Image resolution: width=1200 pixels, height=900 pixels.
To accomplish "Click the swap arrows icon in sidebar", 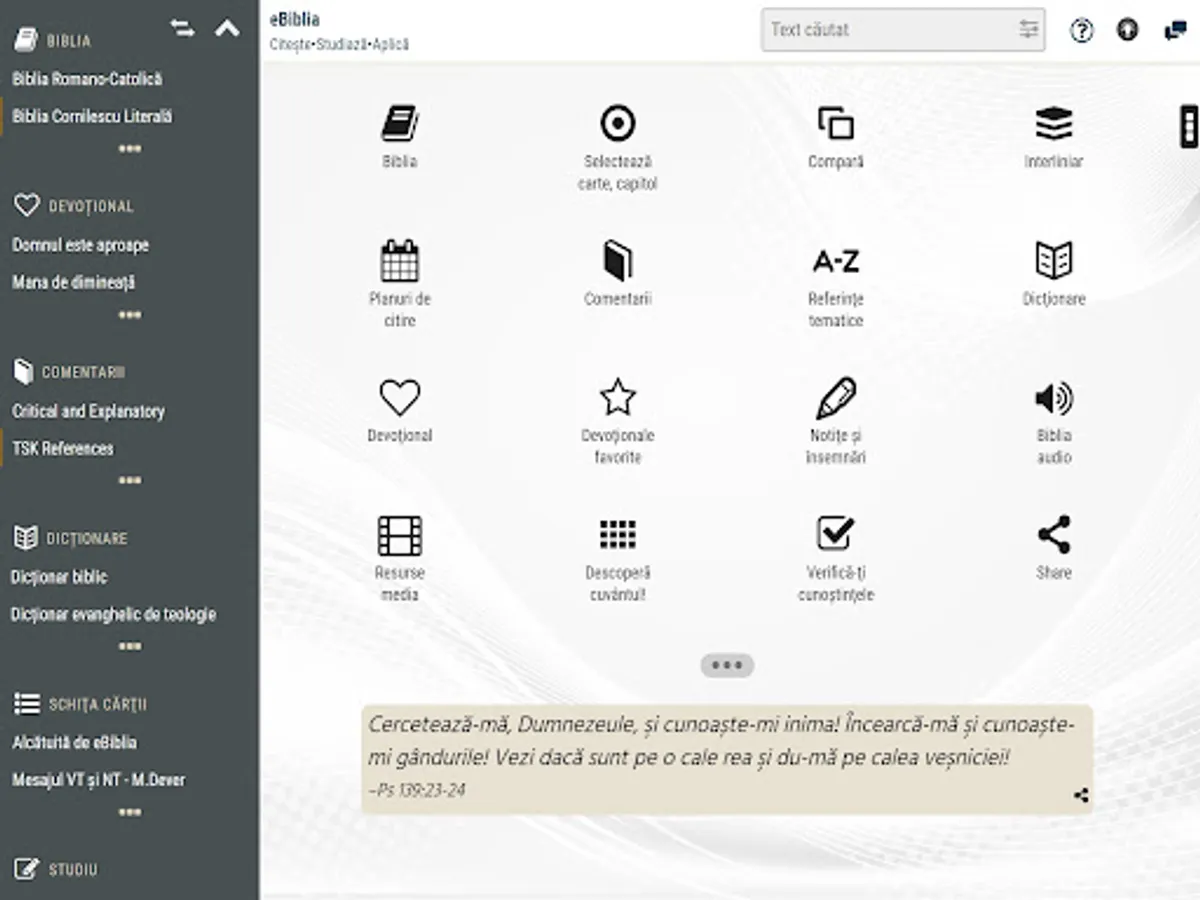I will (182, 28).
